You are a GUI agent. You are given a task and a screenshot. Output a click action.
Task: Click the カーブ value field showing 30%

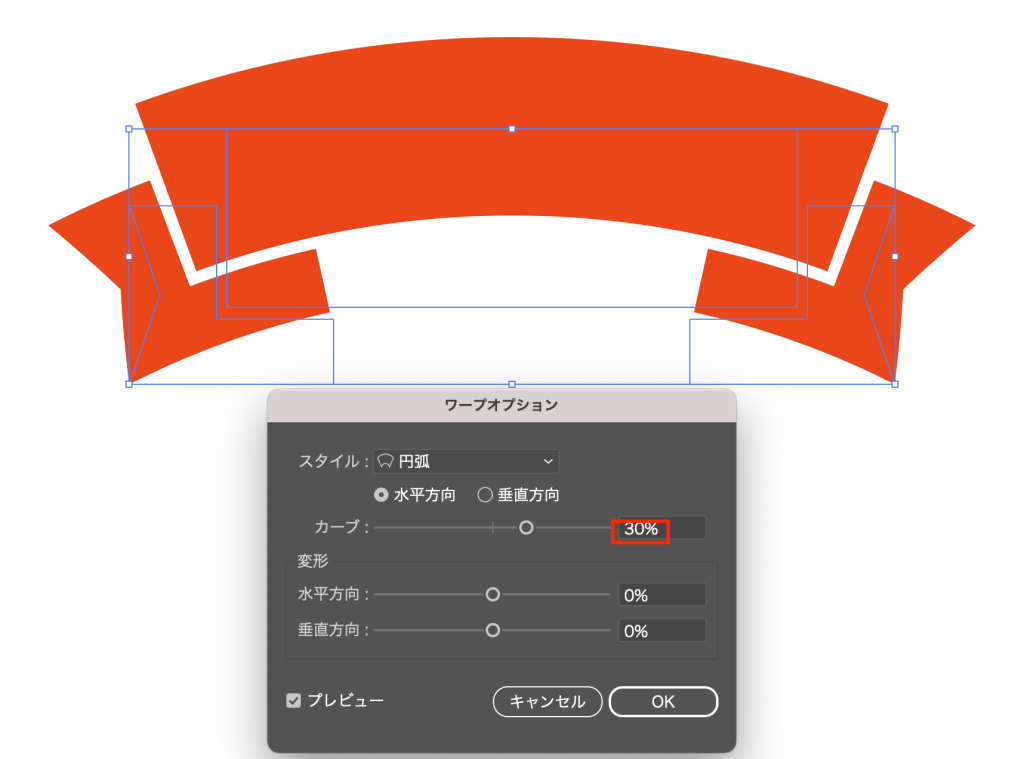661,529
